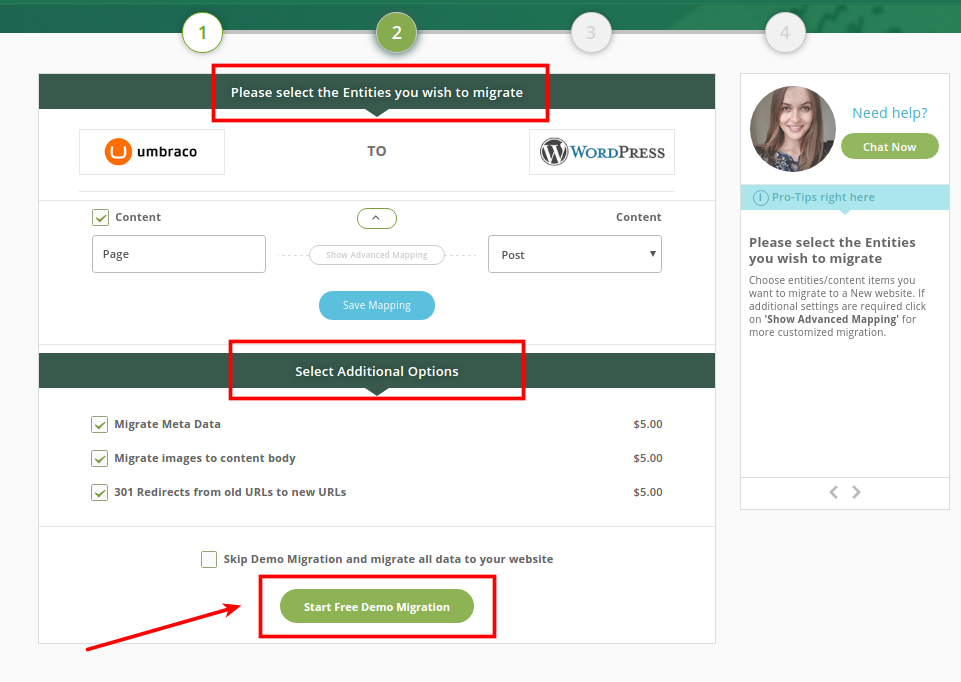
Task: Click the $5.00 price for 301 Redirects
Action: [648, 492]
